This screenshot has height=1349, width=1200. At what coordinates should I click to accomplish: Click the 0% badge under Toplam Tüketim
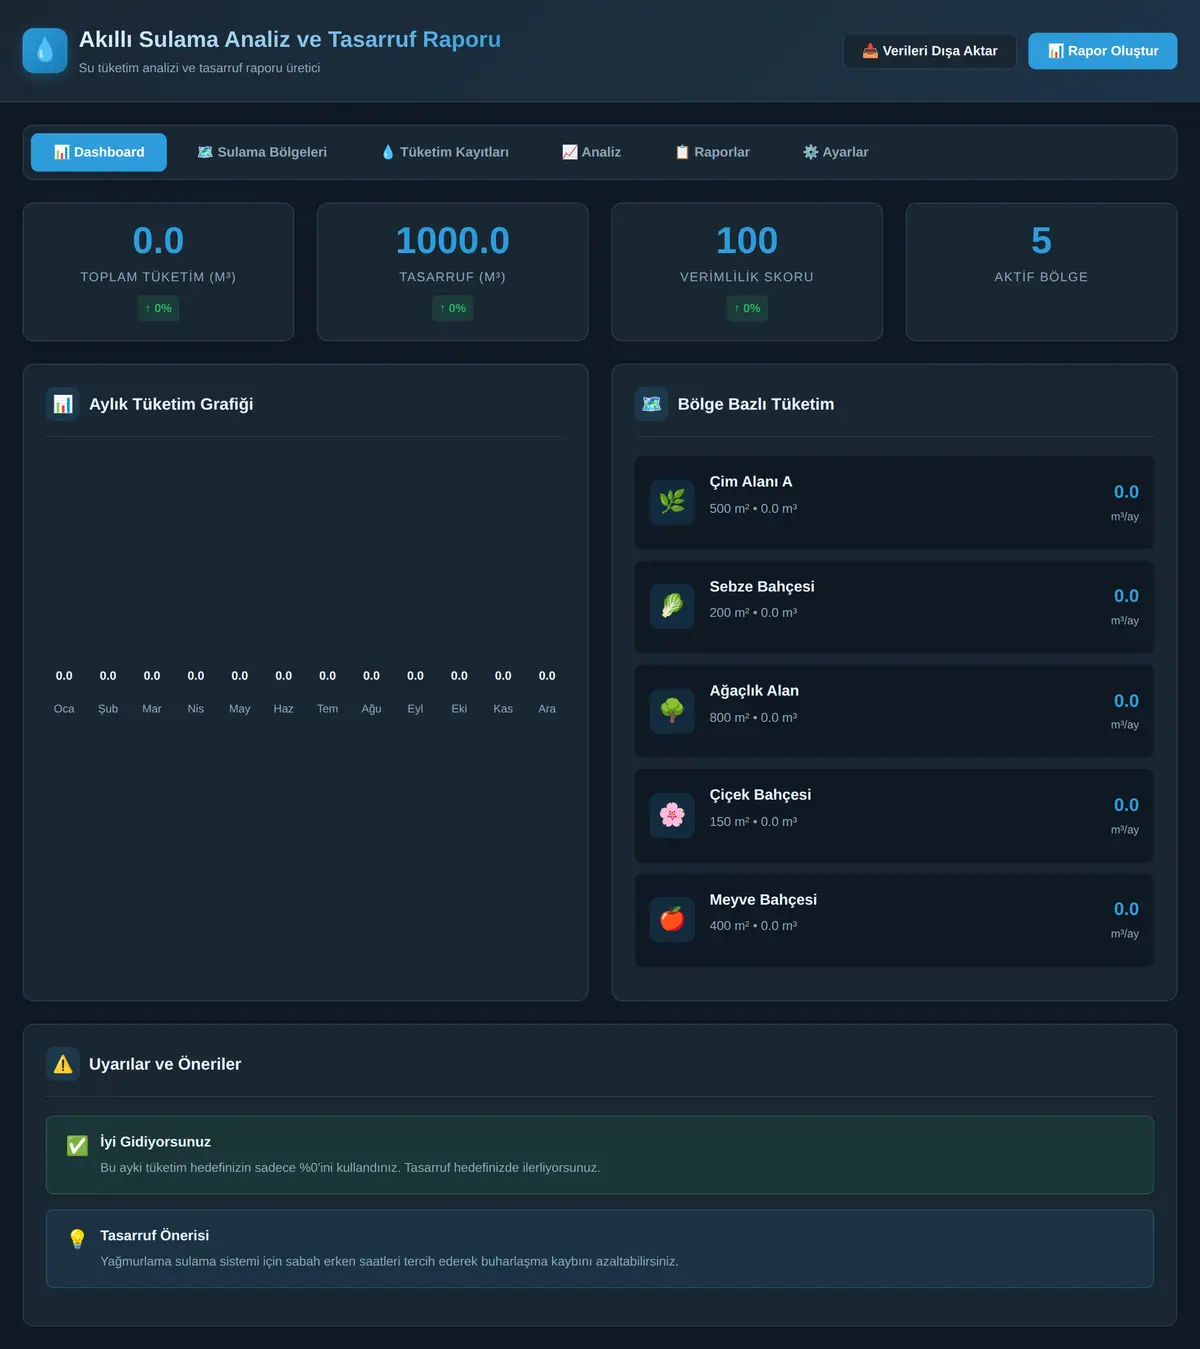click(158, 308)
